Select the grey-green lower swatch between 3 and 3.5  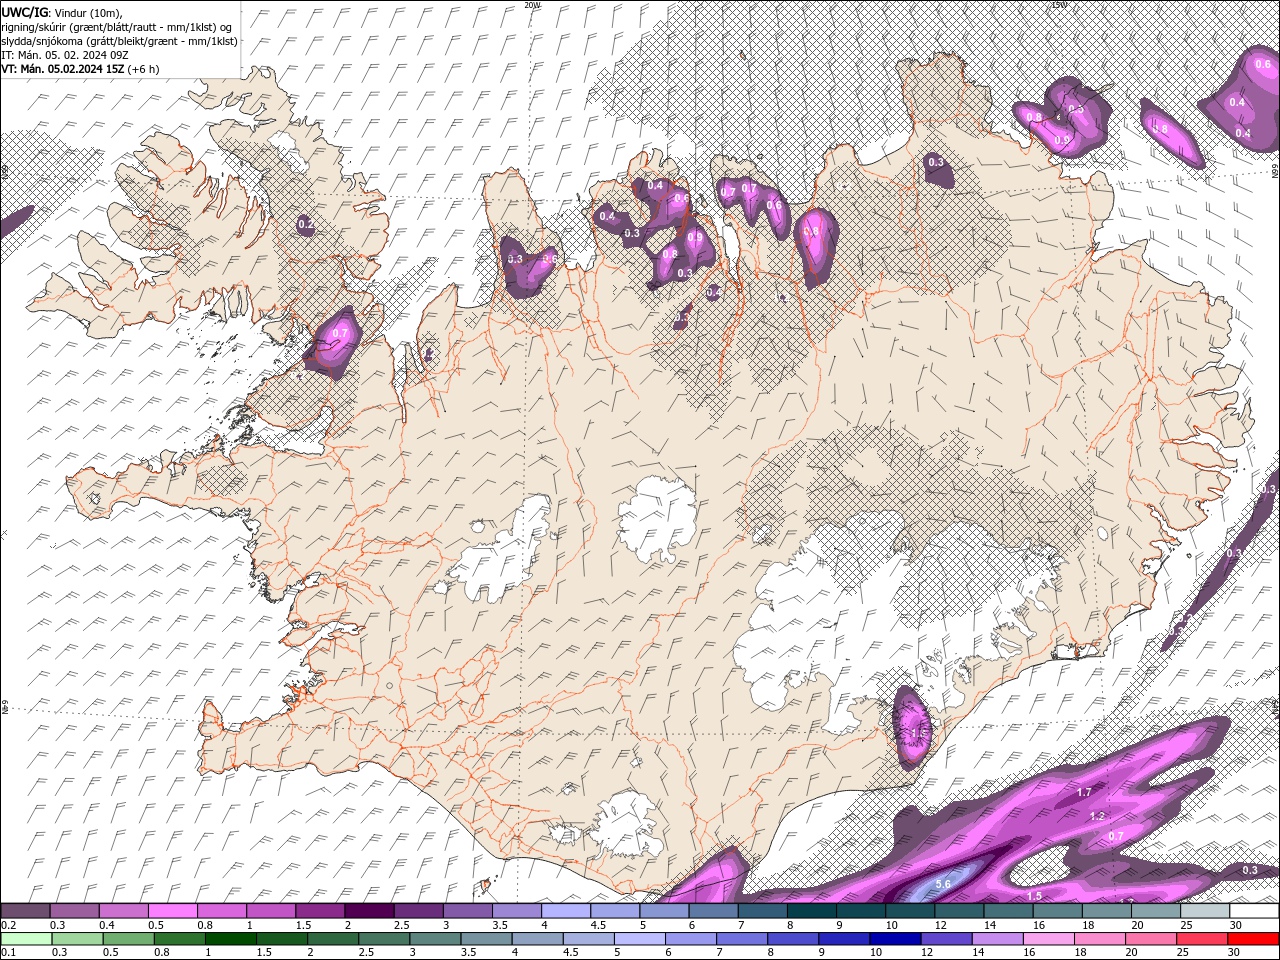point(436,939)
